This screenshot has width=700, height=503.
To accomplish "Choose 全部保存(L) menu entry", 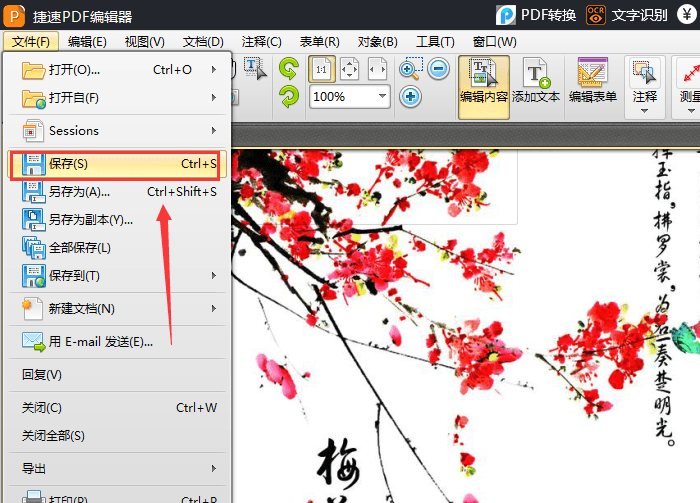I will tap(117, 248).
